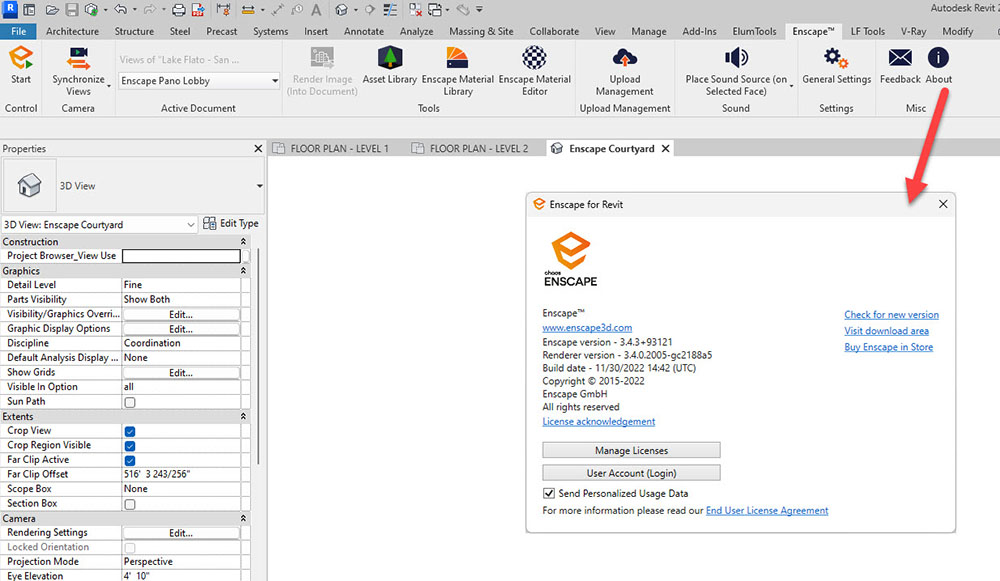Viewport: 1000px width, 581px height.
Task: Click the Default 3D View house icon
Action: click(x=342, y=10)
